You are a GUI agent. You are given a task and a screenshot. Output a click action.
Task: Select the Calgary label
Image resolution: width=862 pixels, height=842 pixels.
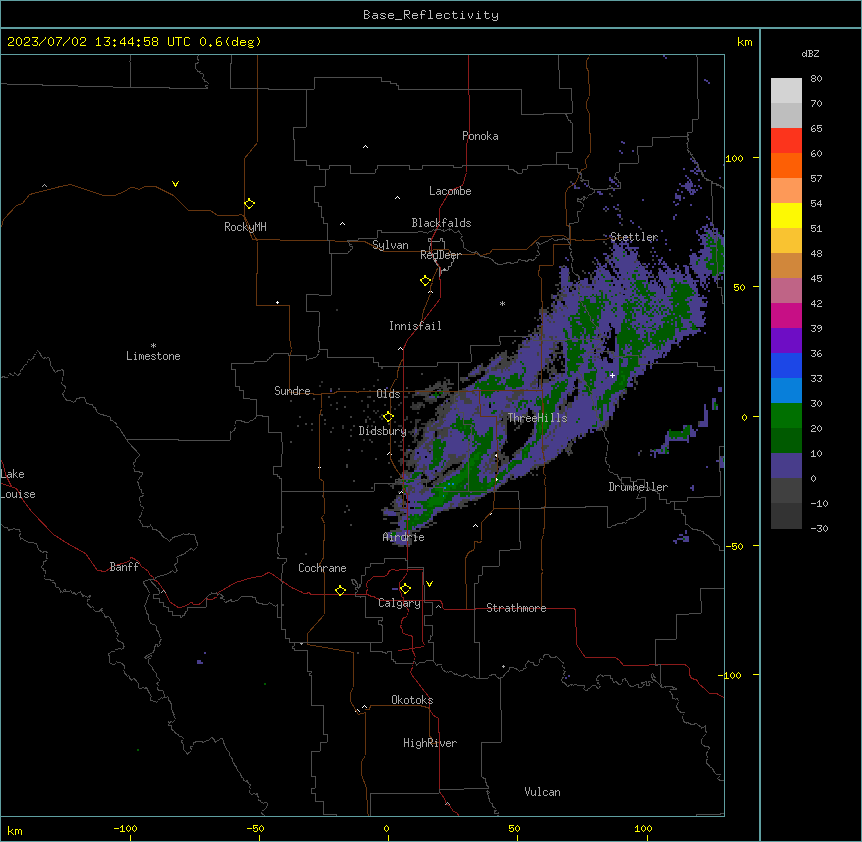[x=399, y=603]
